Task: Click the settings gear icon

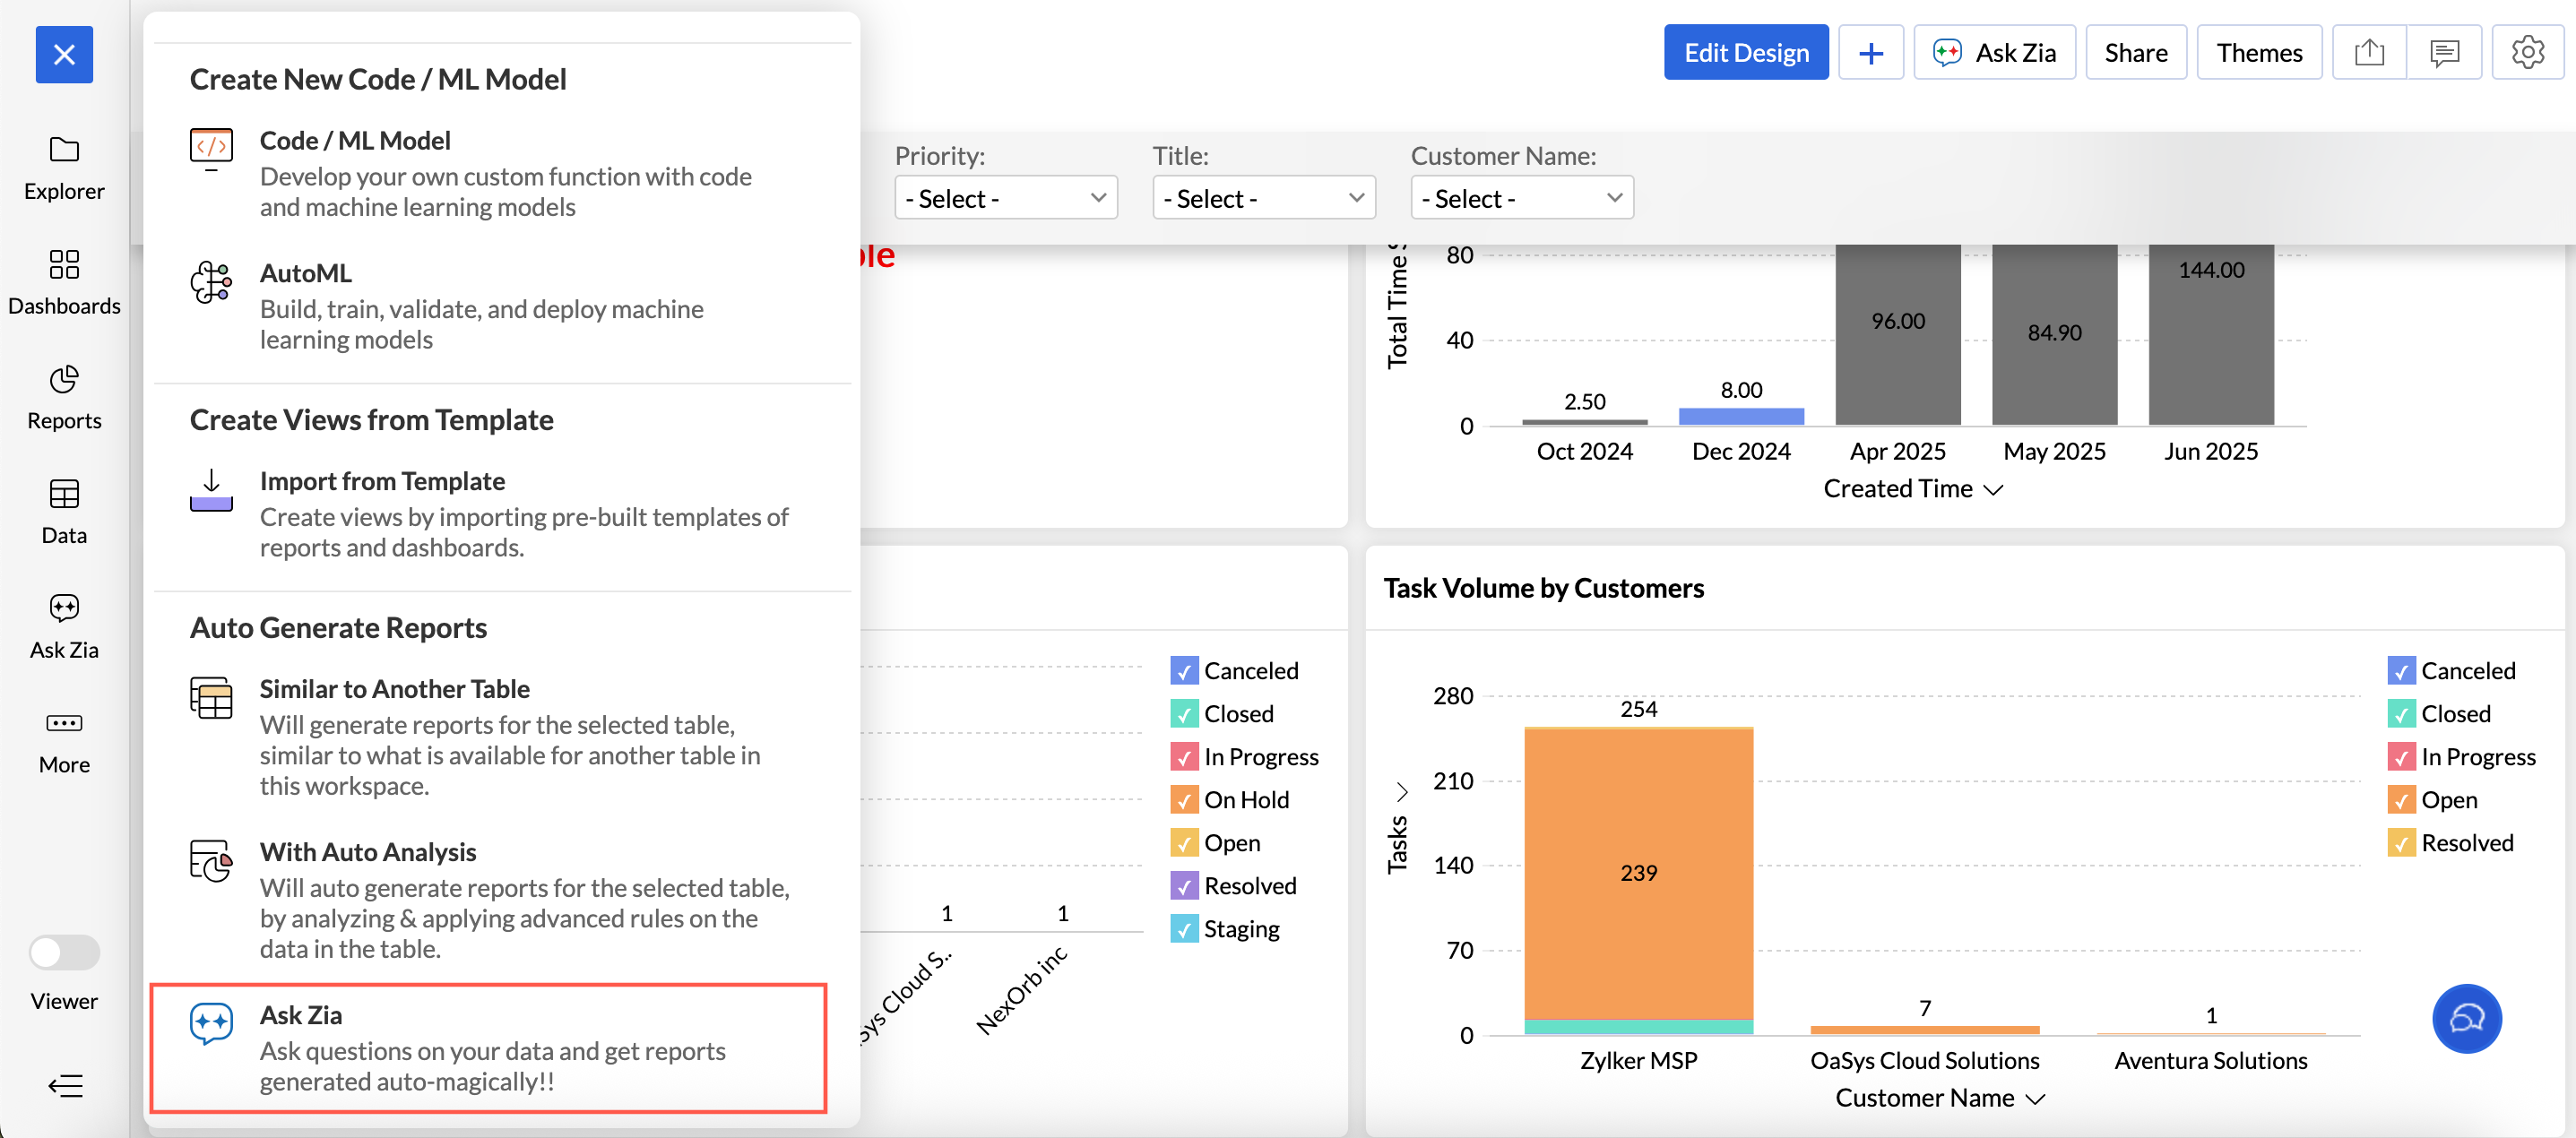Action: click(2526, 52)
